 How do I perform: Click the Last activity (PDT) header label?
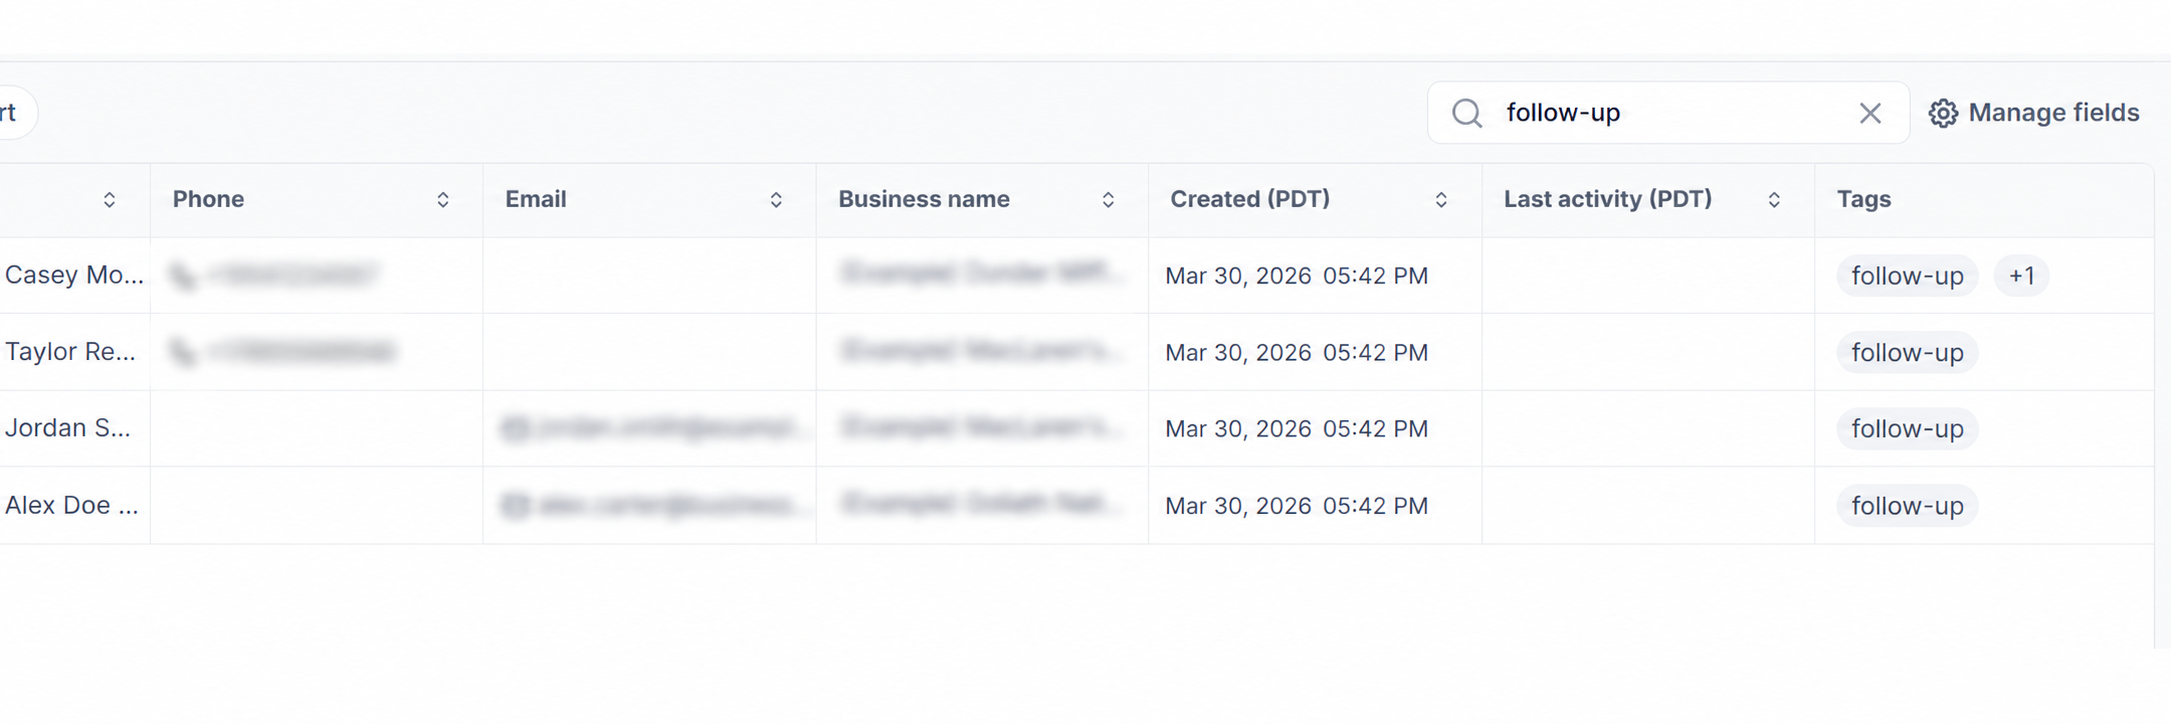point(1608,199)
